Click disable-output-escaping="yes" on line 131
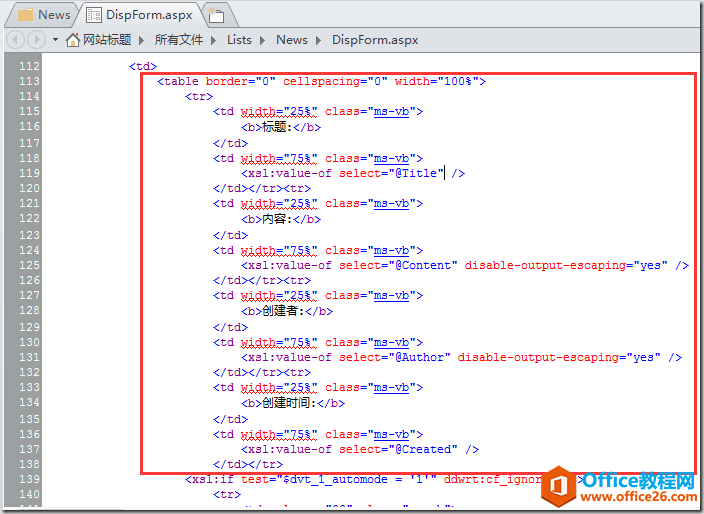 [x=559, y=357]
